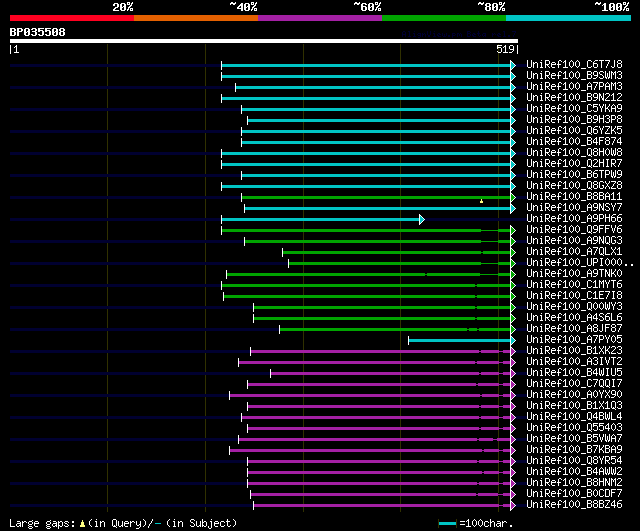Select UniRef100_B9H3P8 entry

pos(574,120)
